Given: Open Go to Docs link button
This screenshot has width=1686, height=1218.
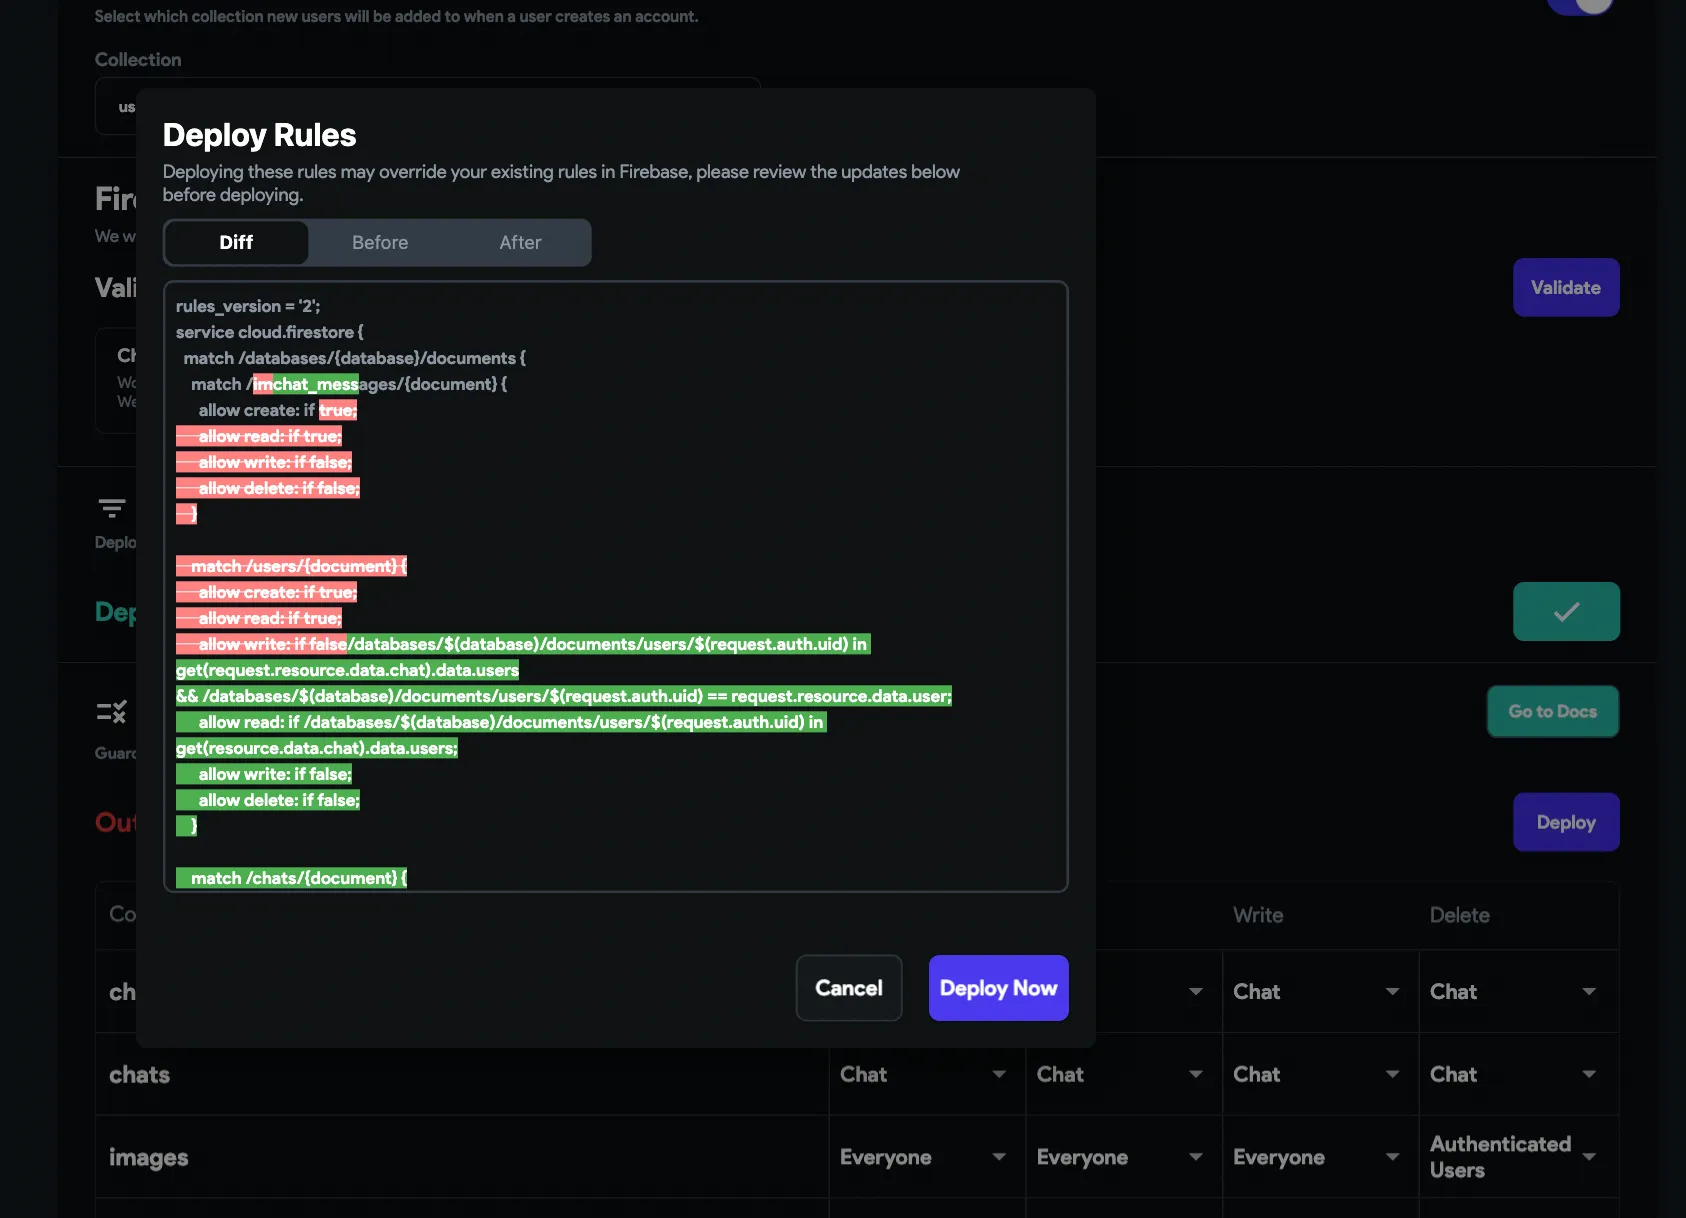Looking at the screenshot, I should pyautogui.click(x=1553, y=711).
